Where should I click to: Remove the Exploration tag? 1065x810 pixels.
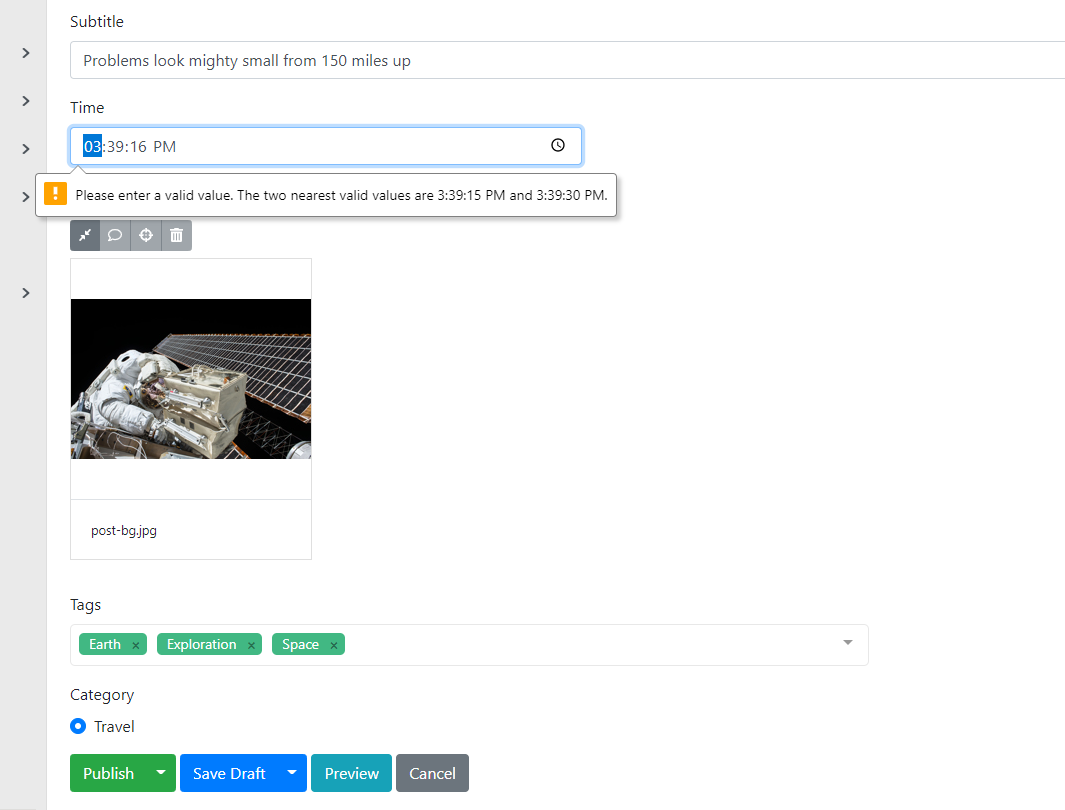tap(251, 645)
